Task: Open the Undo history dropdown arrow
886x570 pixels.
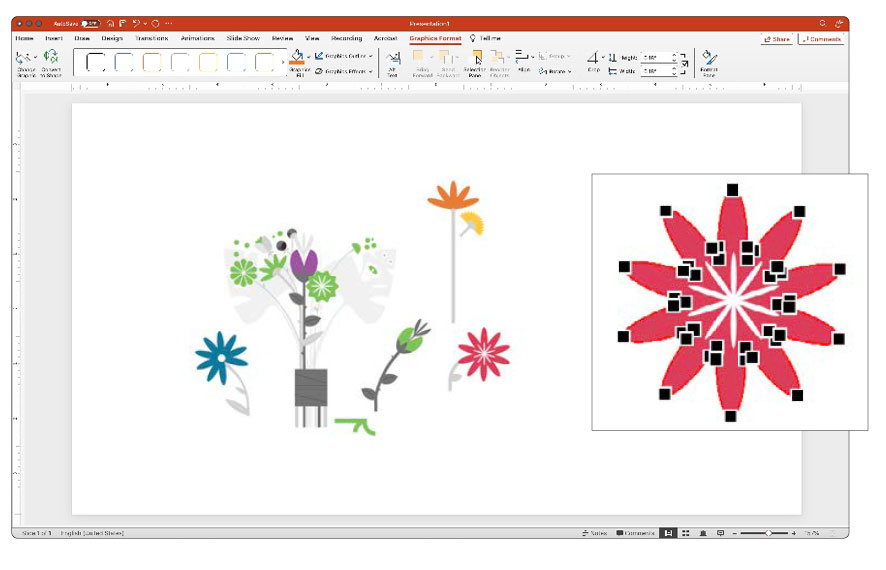Action: 145,24
